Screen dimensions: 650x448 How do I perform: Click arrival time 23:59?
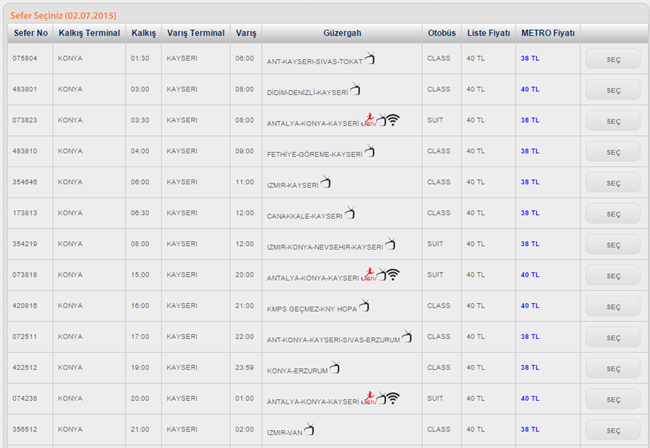coord(245,367)
